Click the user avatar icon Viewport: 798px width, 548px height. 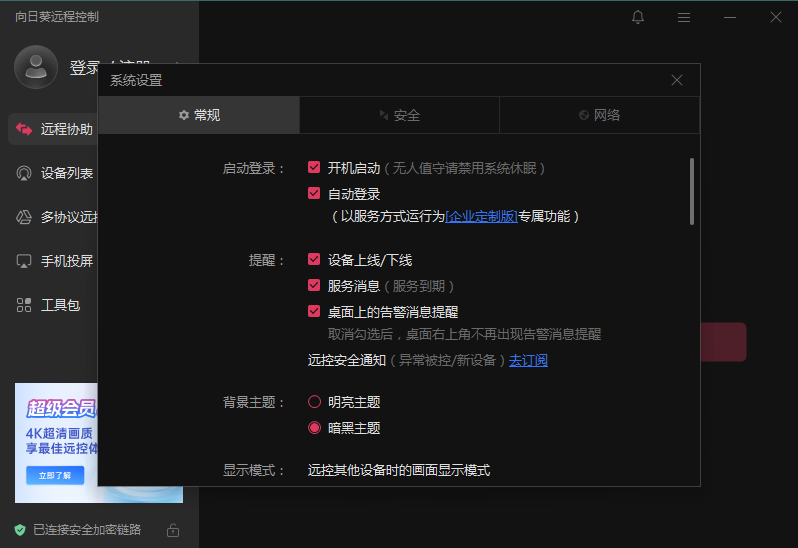click(x=36, y=67)
